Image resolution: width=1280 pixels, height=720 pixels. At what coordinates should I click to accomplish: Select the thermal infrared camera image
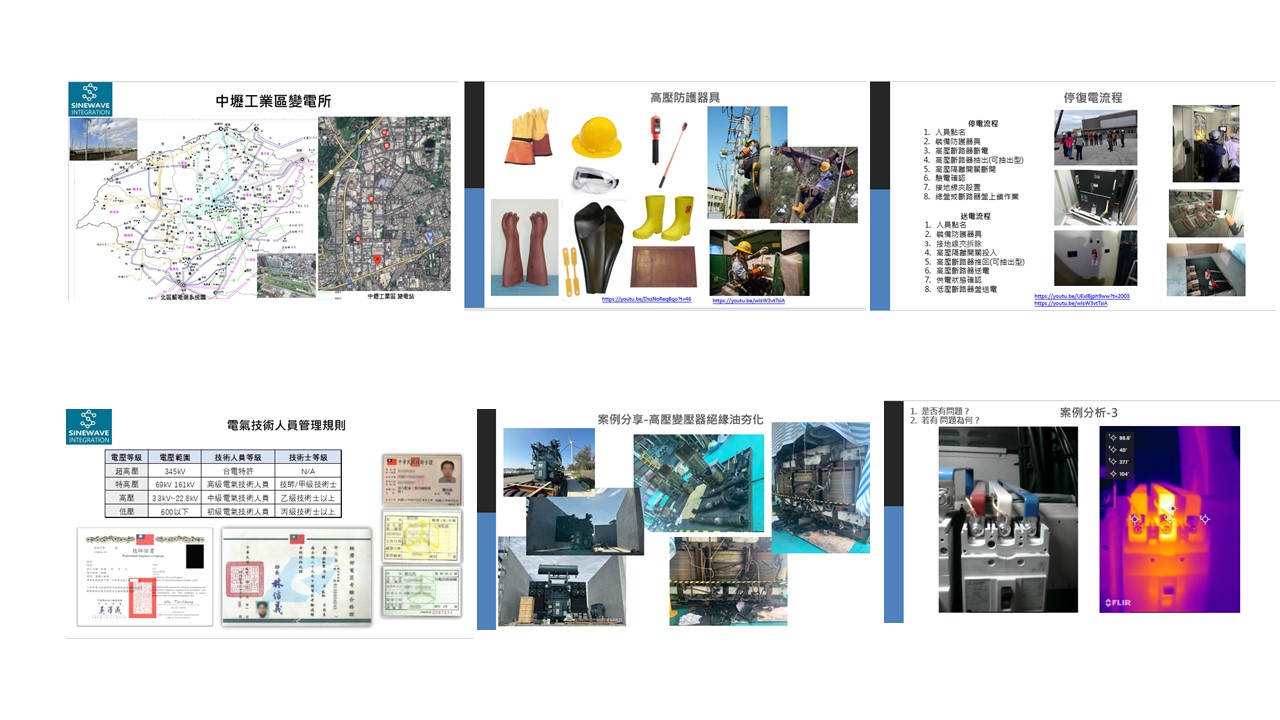[x=1169, y=519]
